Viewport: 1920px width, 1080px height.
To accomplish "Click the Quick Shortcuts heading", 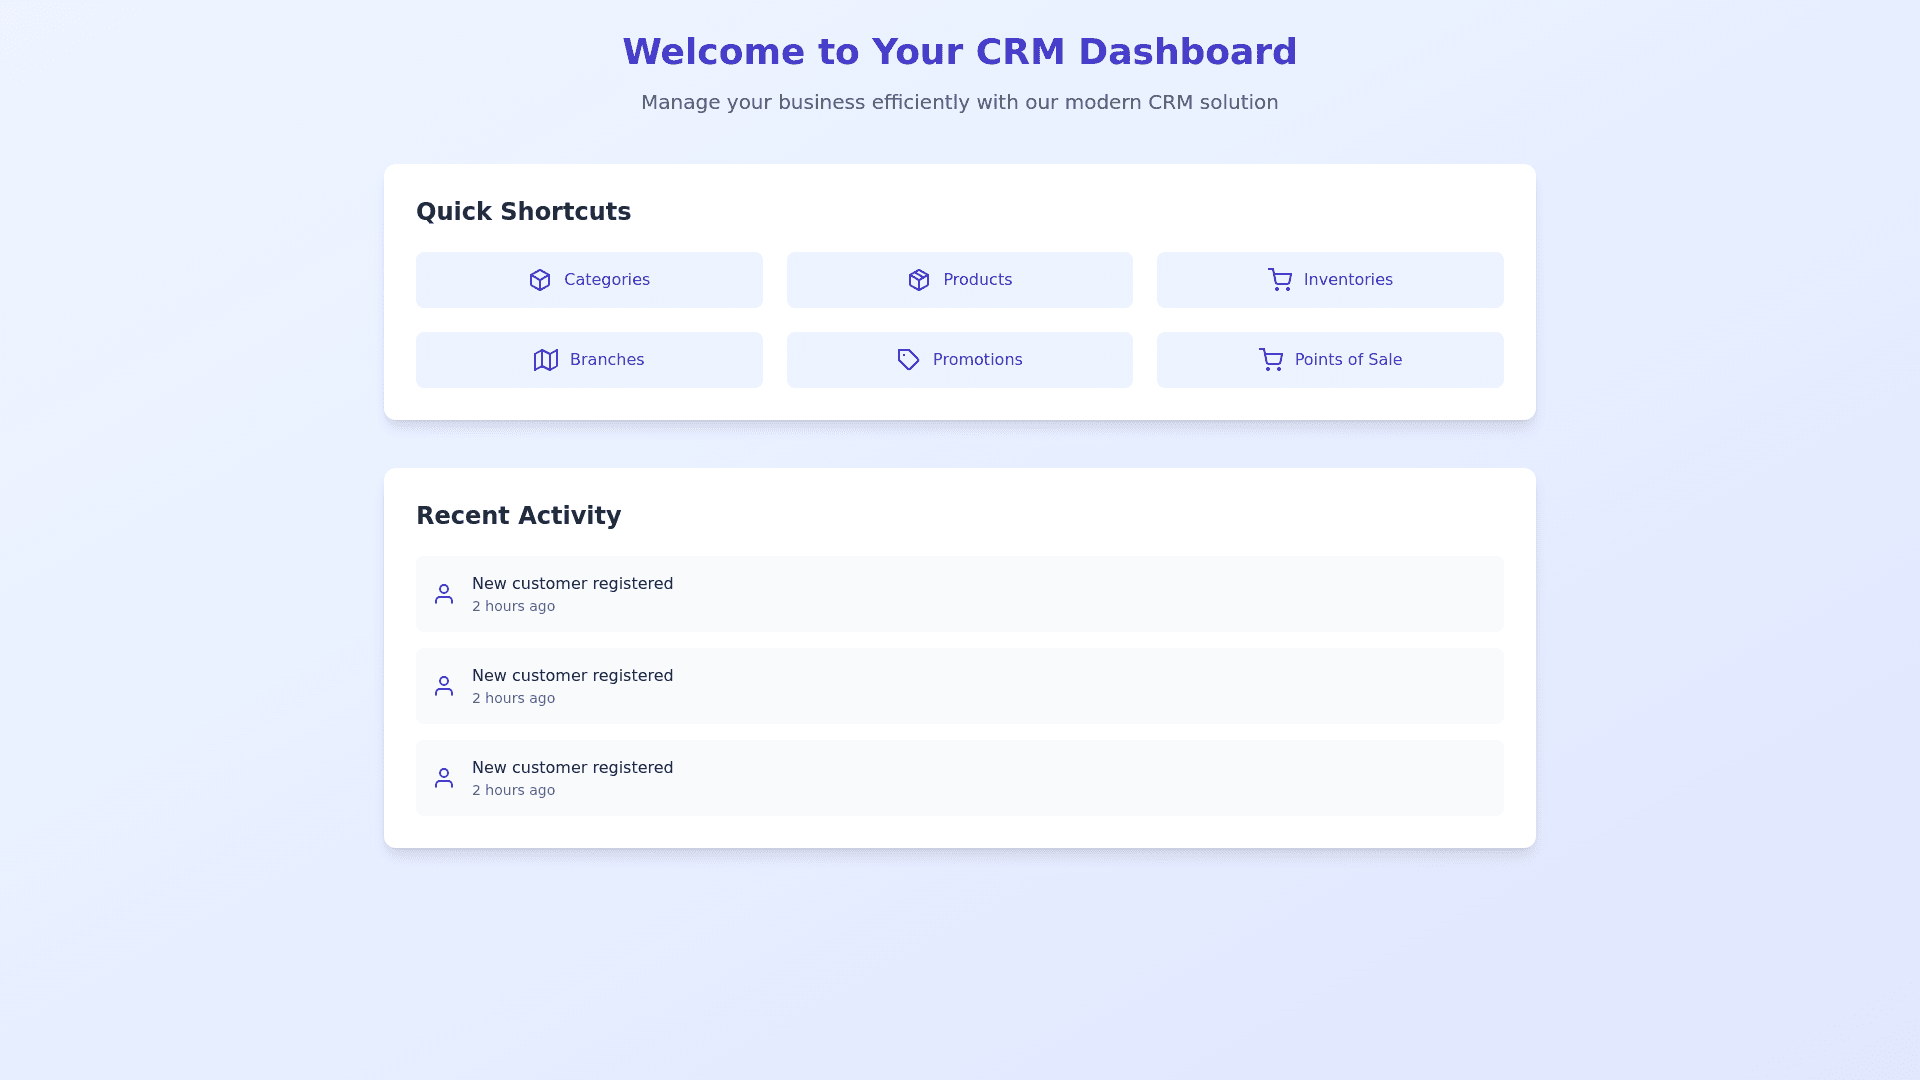I will pyautogui.click(x=523, y=212).
